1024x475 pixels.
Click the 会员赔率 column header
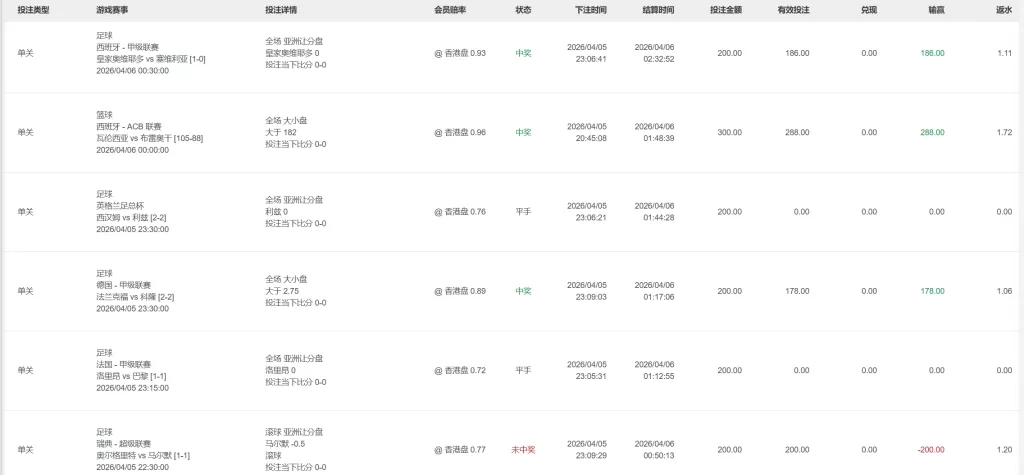tap(450, 9)
